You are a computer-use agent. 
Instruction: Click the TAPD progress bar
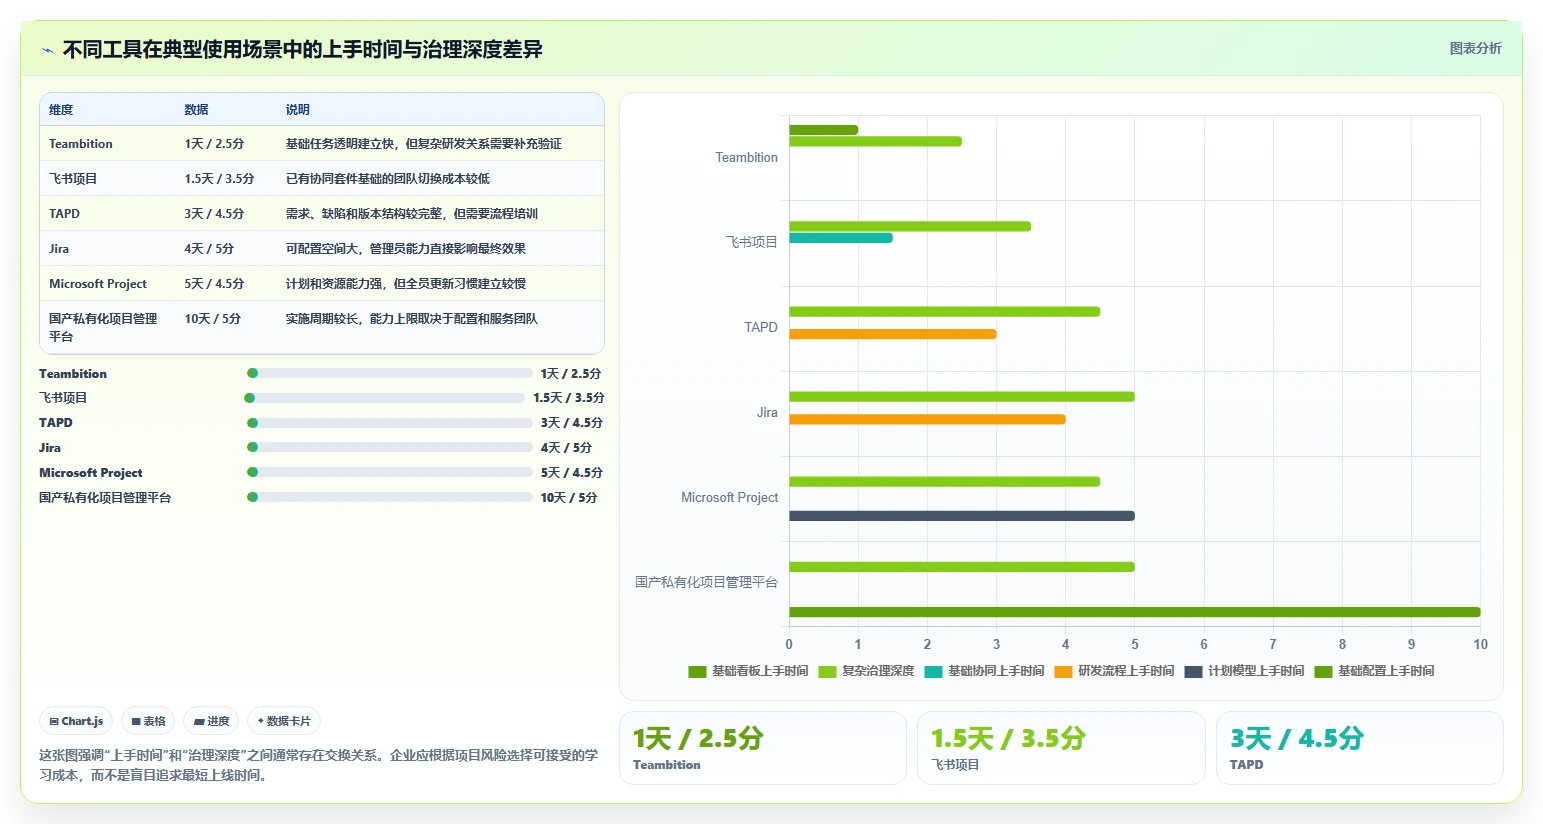[x=390, y=423]
